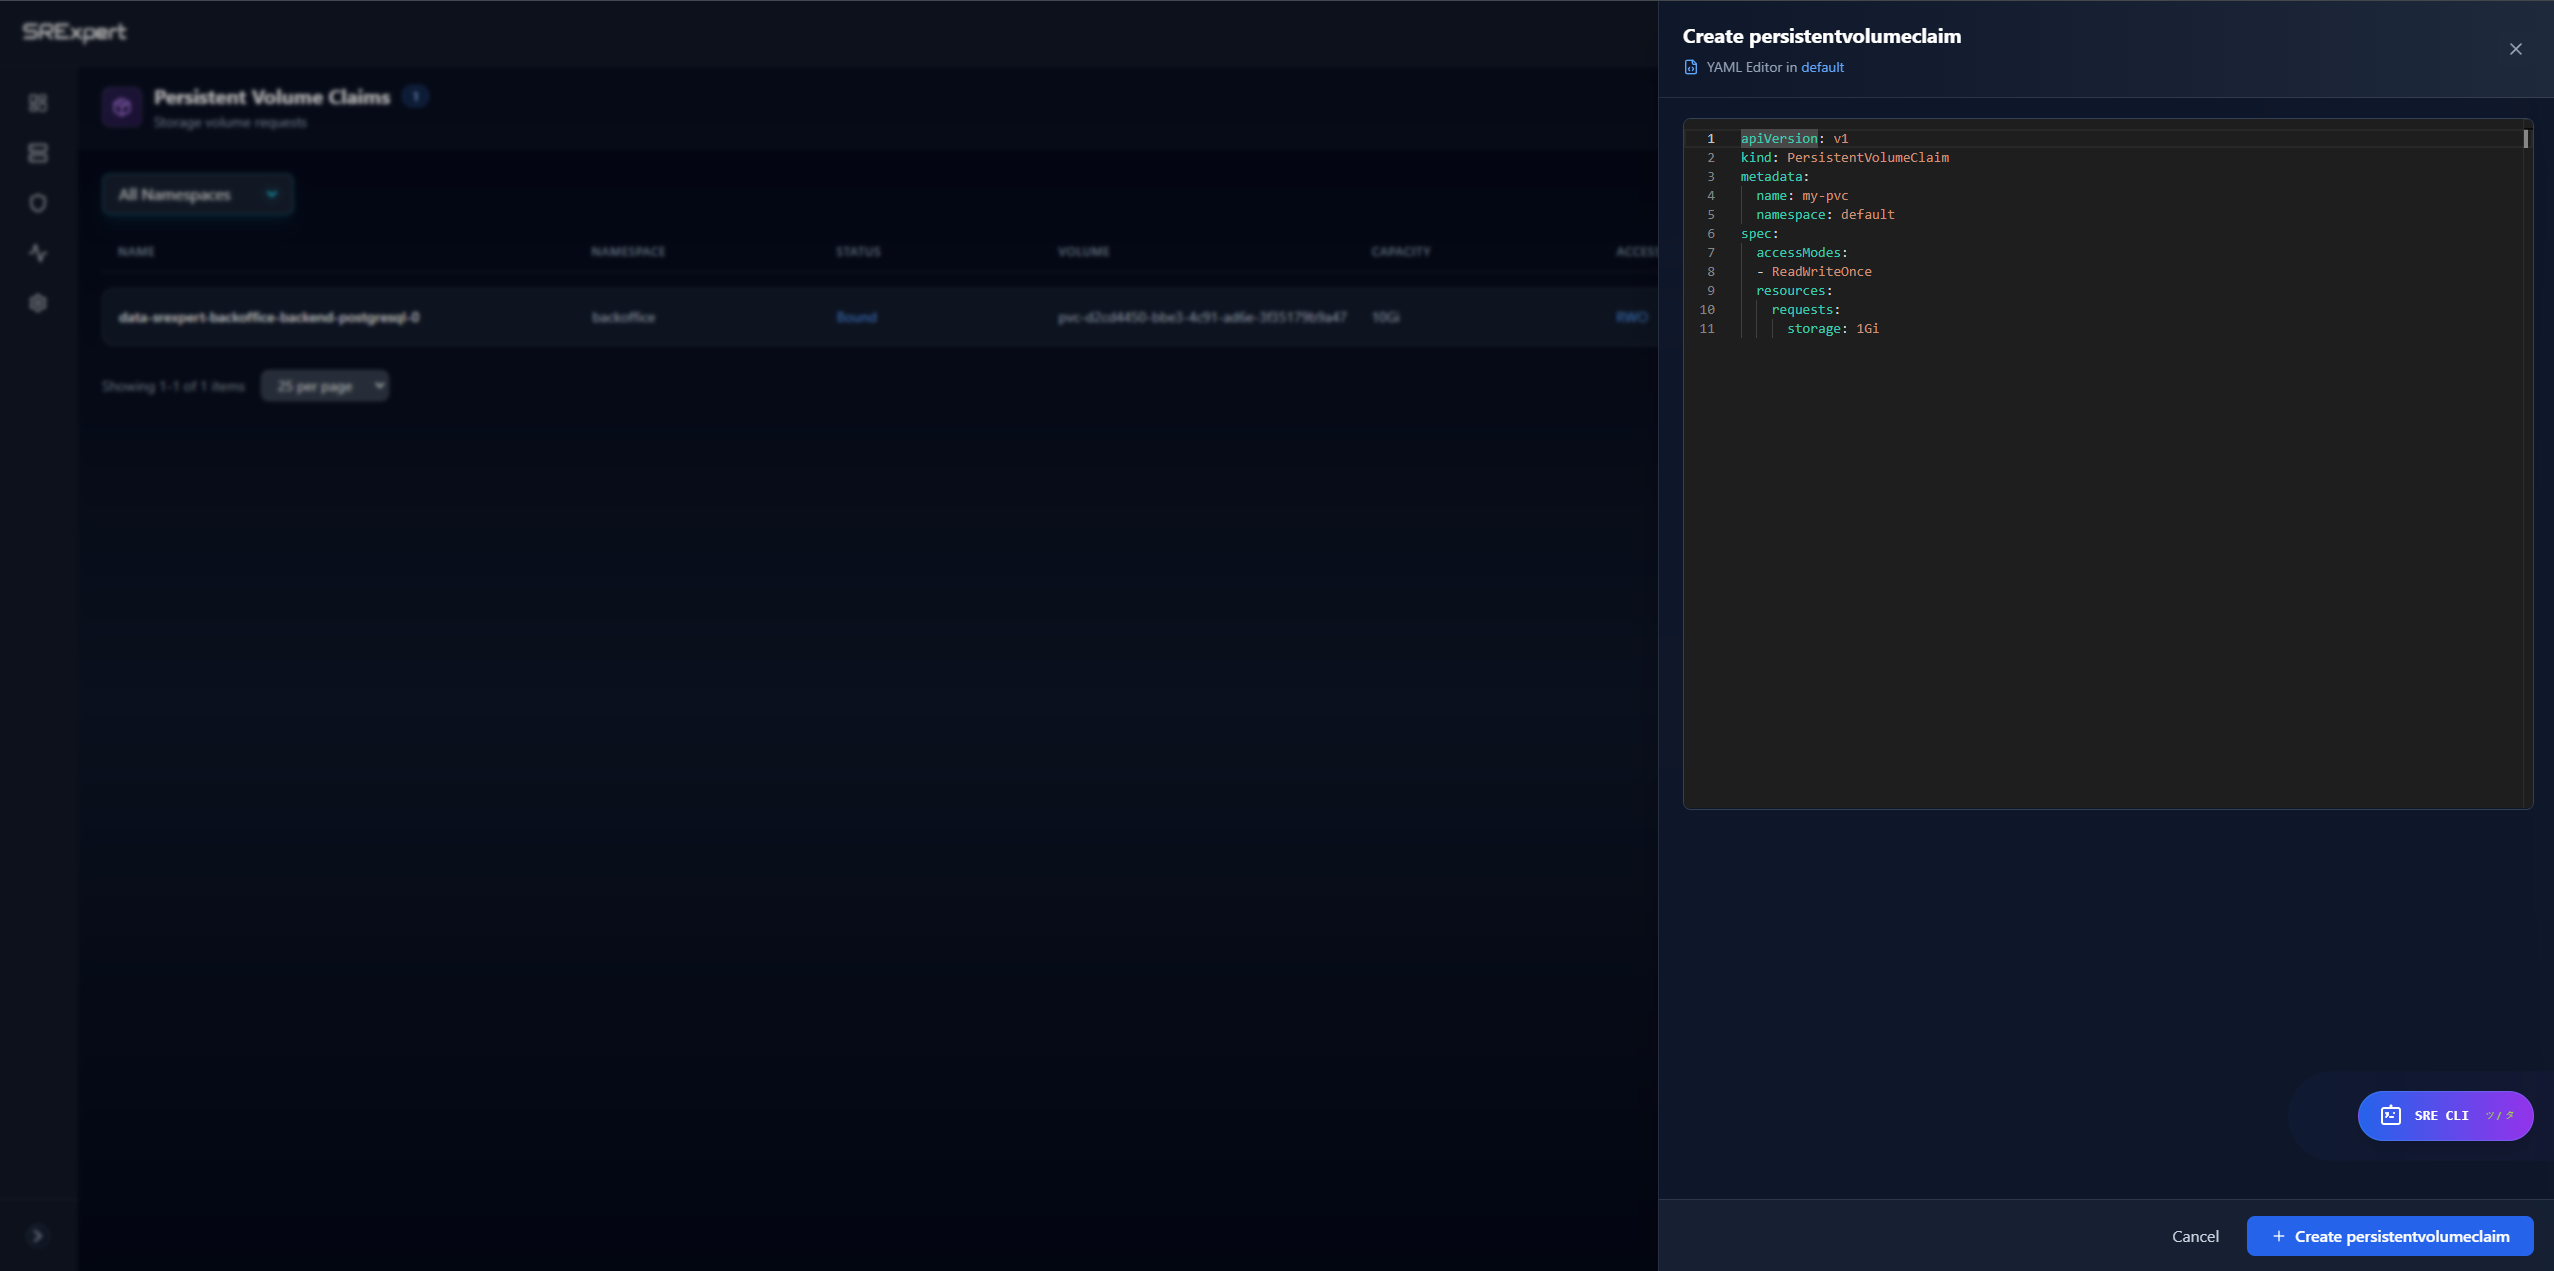Click the purple Persistent Volume Claims icon
This screenshot has height=1271, width=2554.
(122, 106)
